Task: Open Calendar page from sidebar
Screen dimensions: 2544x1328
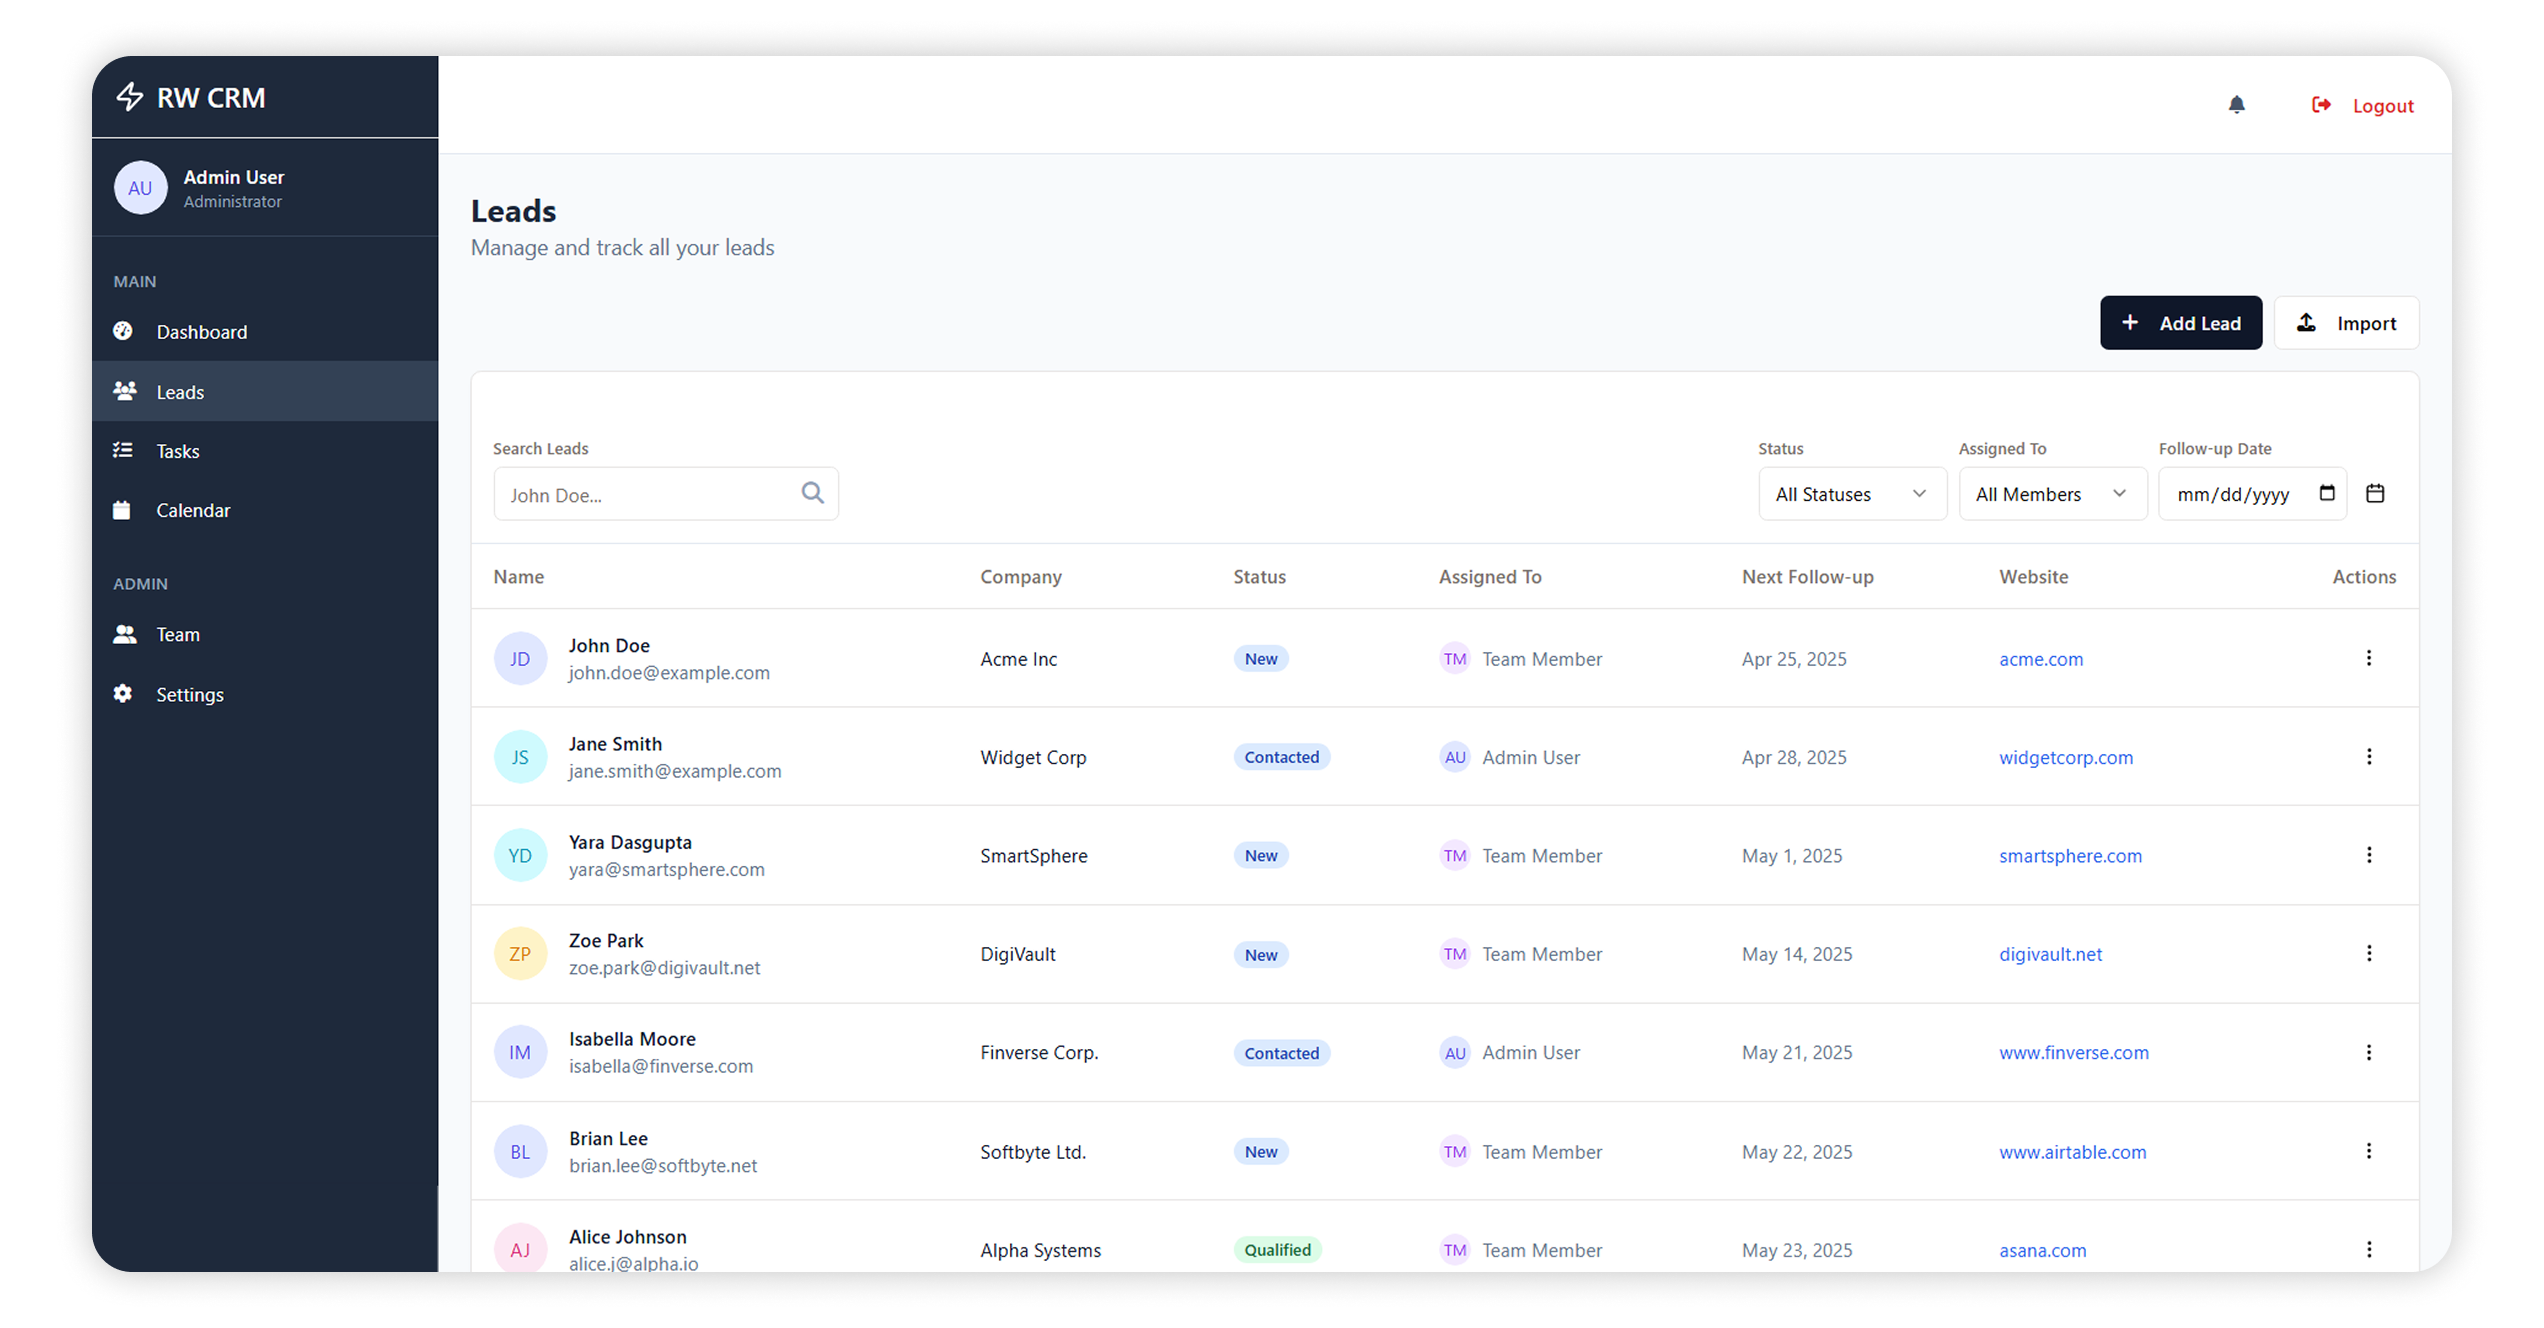Action: 193,510
